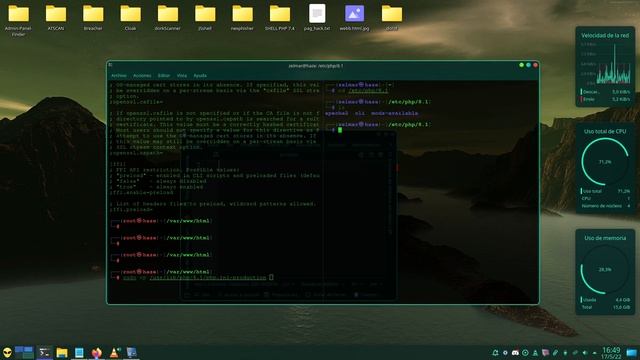Open the blue text editor taskbar icon

pos(79,353)
